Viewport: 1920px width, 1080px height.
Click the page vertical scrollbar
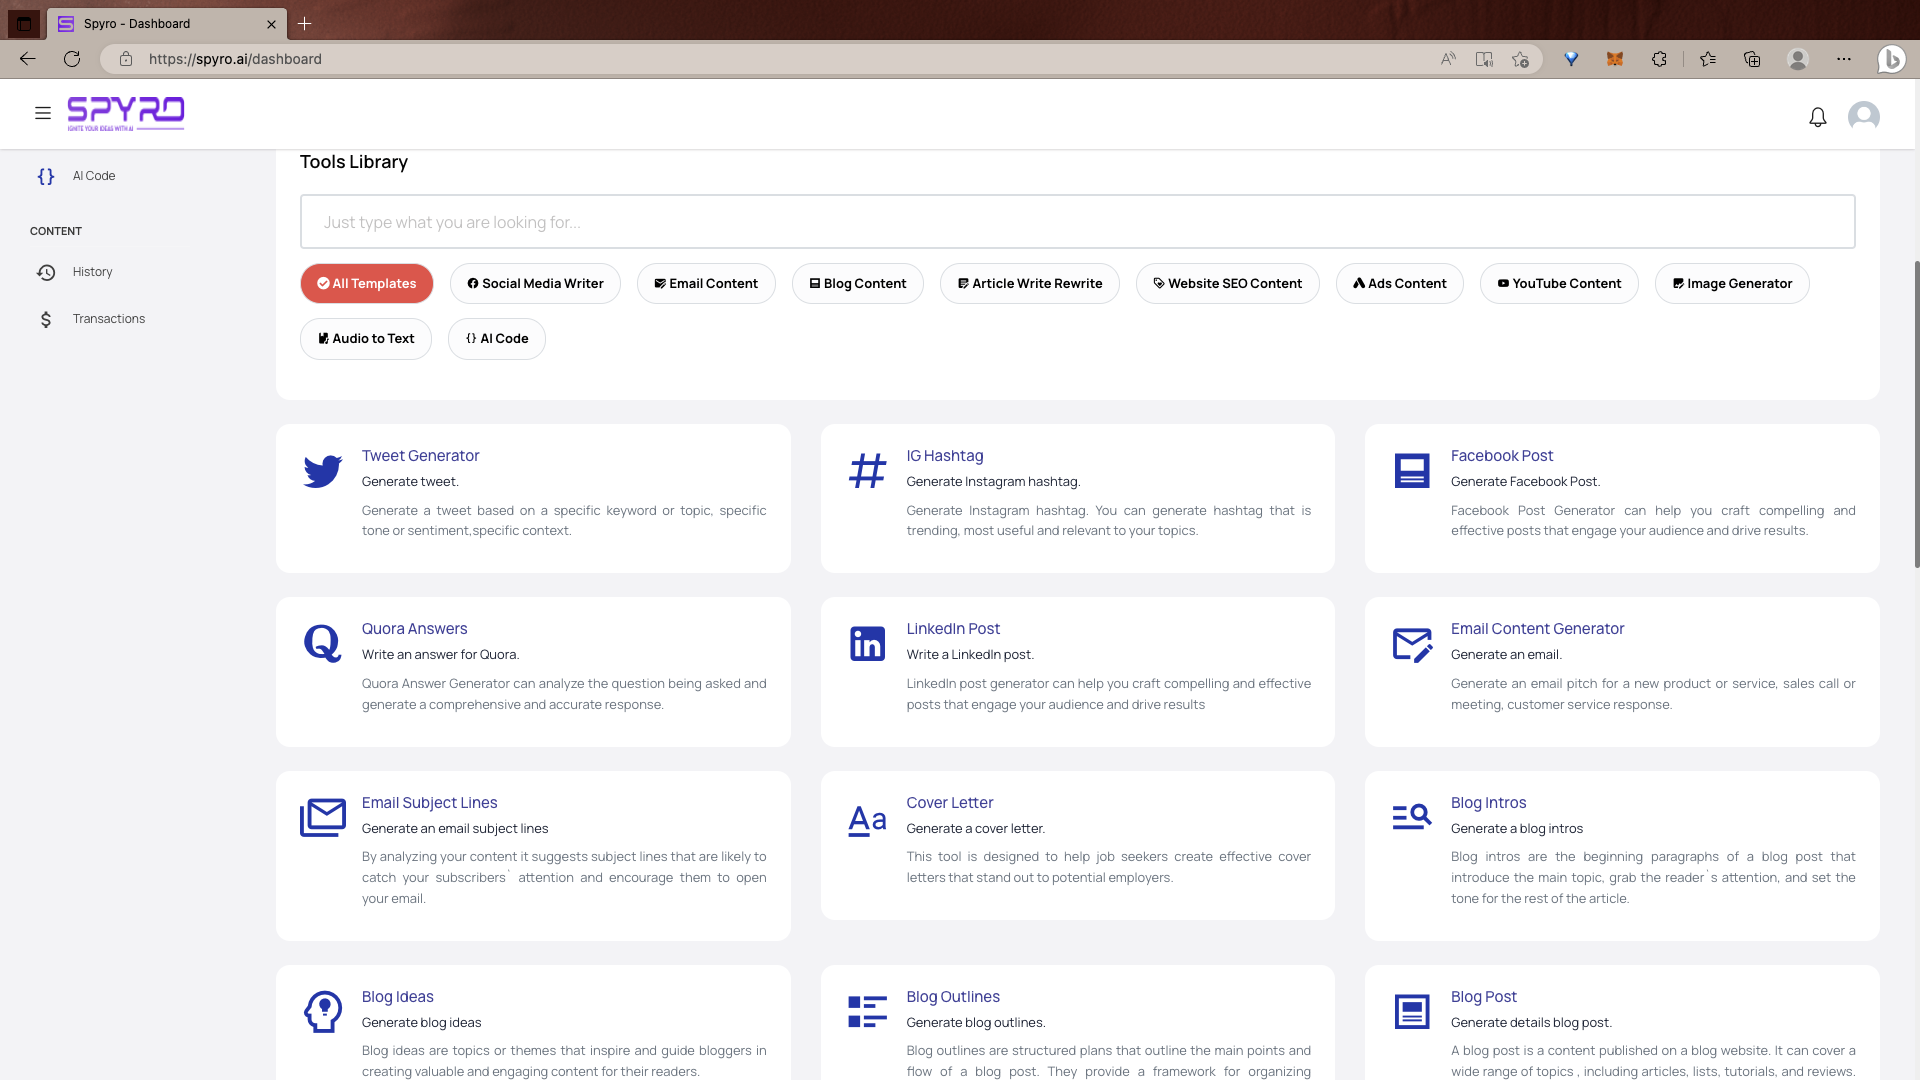tap(1916, 415)
